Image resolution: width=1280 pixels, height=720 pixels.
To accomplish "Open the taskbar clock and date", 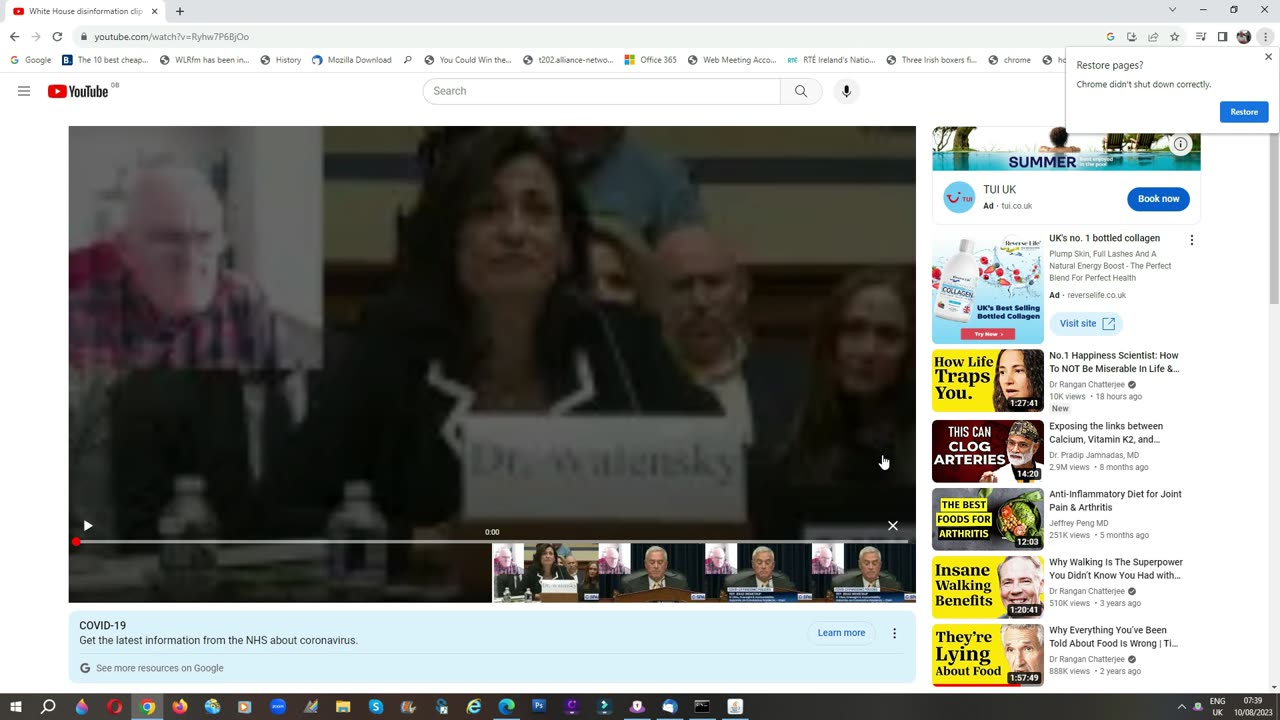I will point(1252,707).
